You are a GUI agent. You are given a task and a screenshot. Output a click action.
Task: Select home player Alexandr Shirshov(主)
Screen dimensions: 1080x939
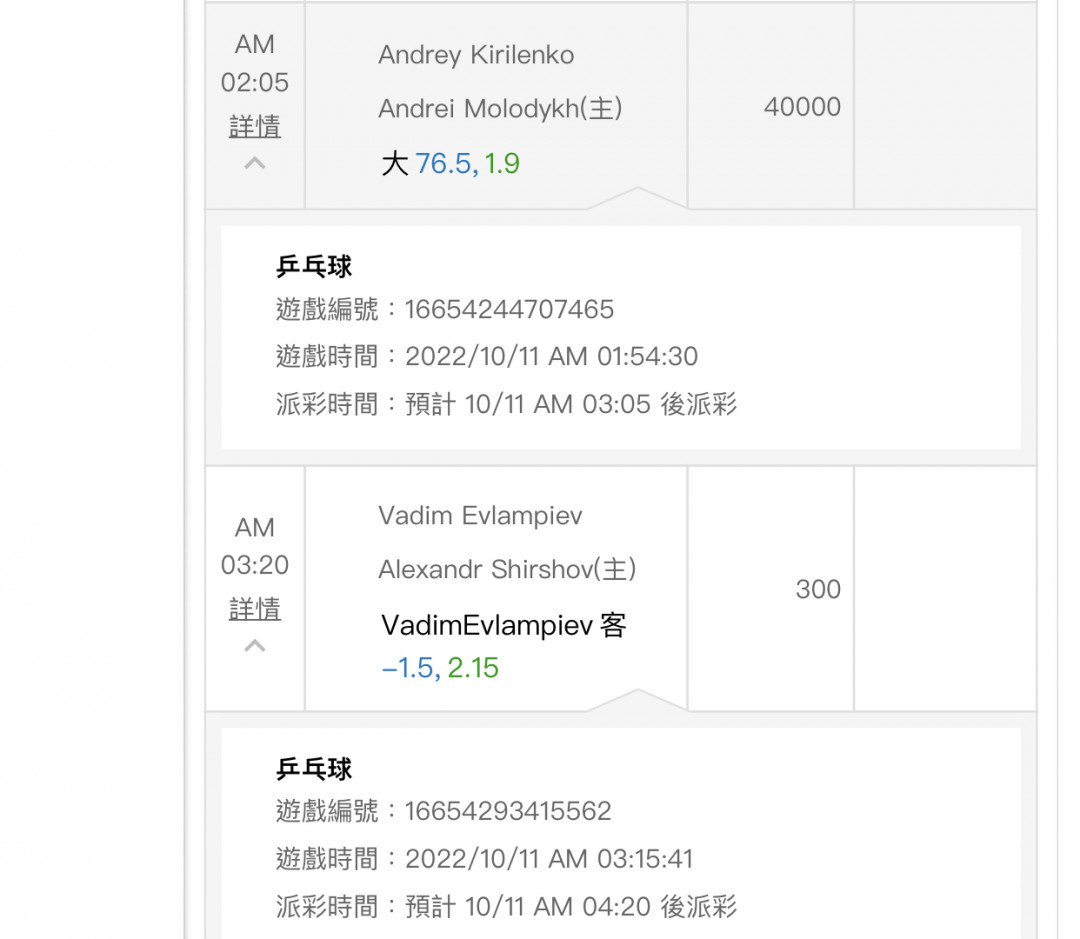point(507,569)
